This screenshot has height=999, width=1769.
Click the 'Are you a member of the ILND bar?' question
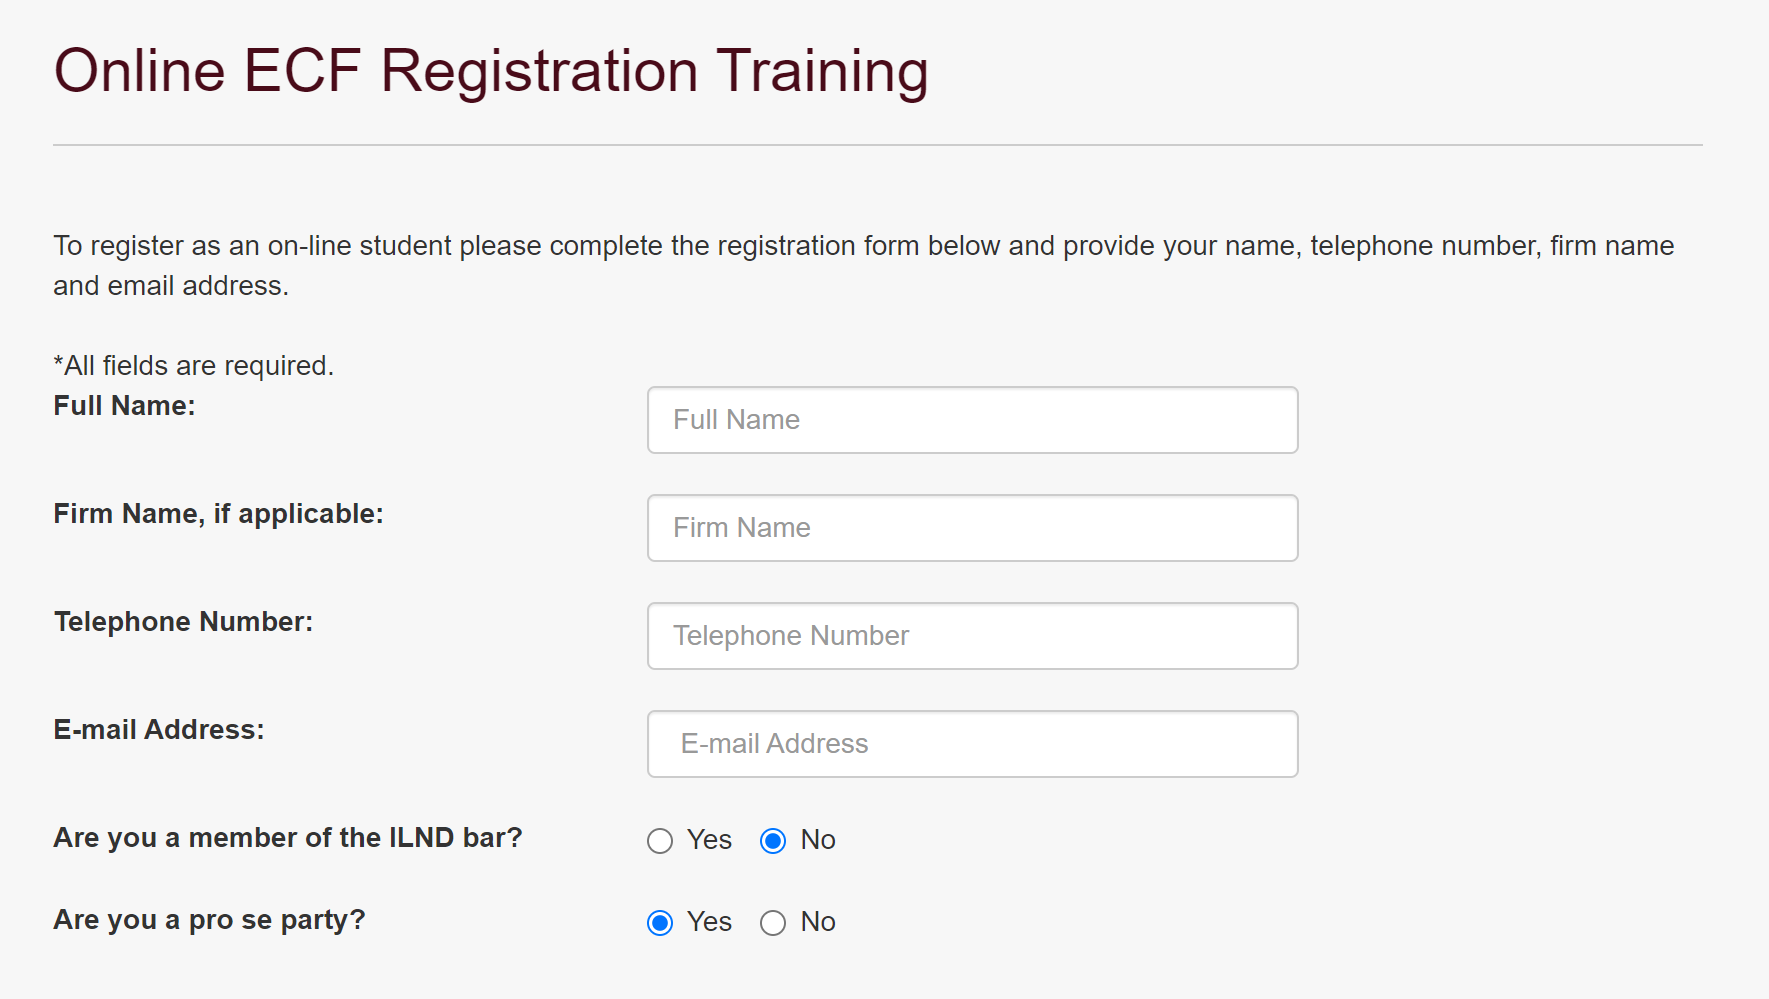[x=288, y=838]
